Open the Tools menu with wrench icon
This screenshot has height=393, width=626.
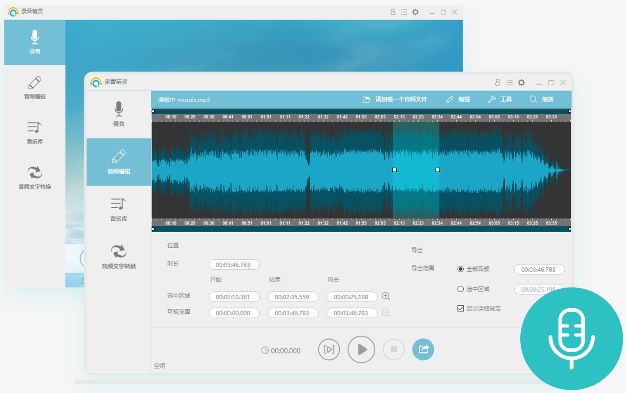(500, 99)
